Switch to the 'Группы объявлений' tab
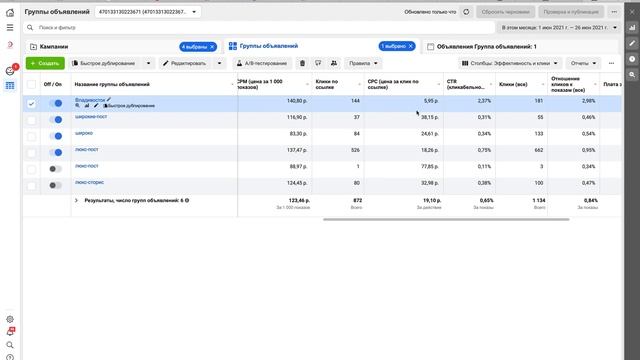640x360 pixels. pyautogui.click(x=269, y=46)
